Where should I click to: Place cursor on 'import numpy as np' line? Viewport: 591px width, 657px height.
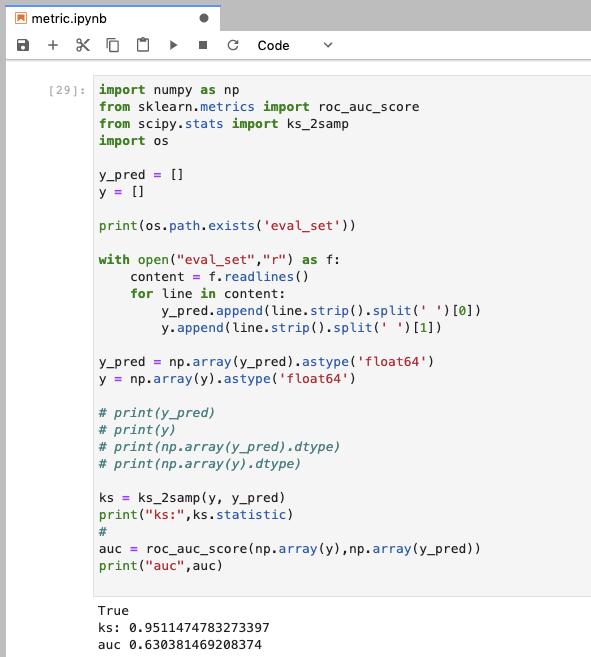coord(169,90)
